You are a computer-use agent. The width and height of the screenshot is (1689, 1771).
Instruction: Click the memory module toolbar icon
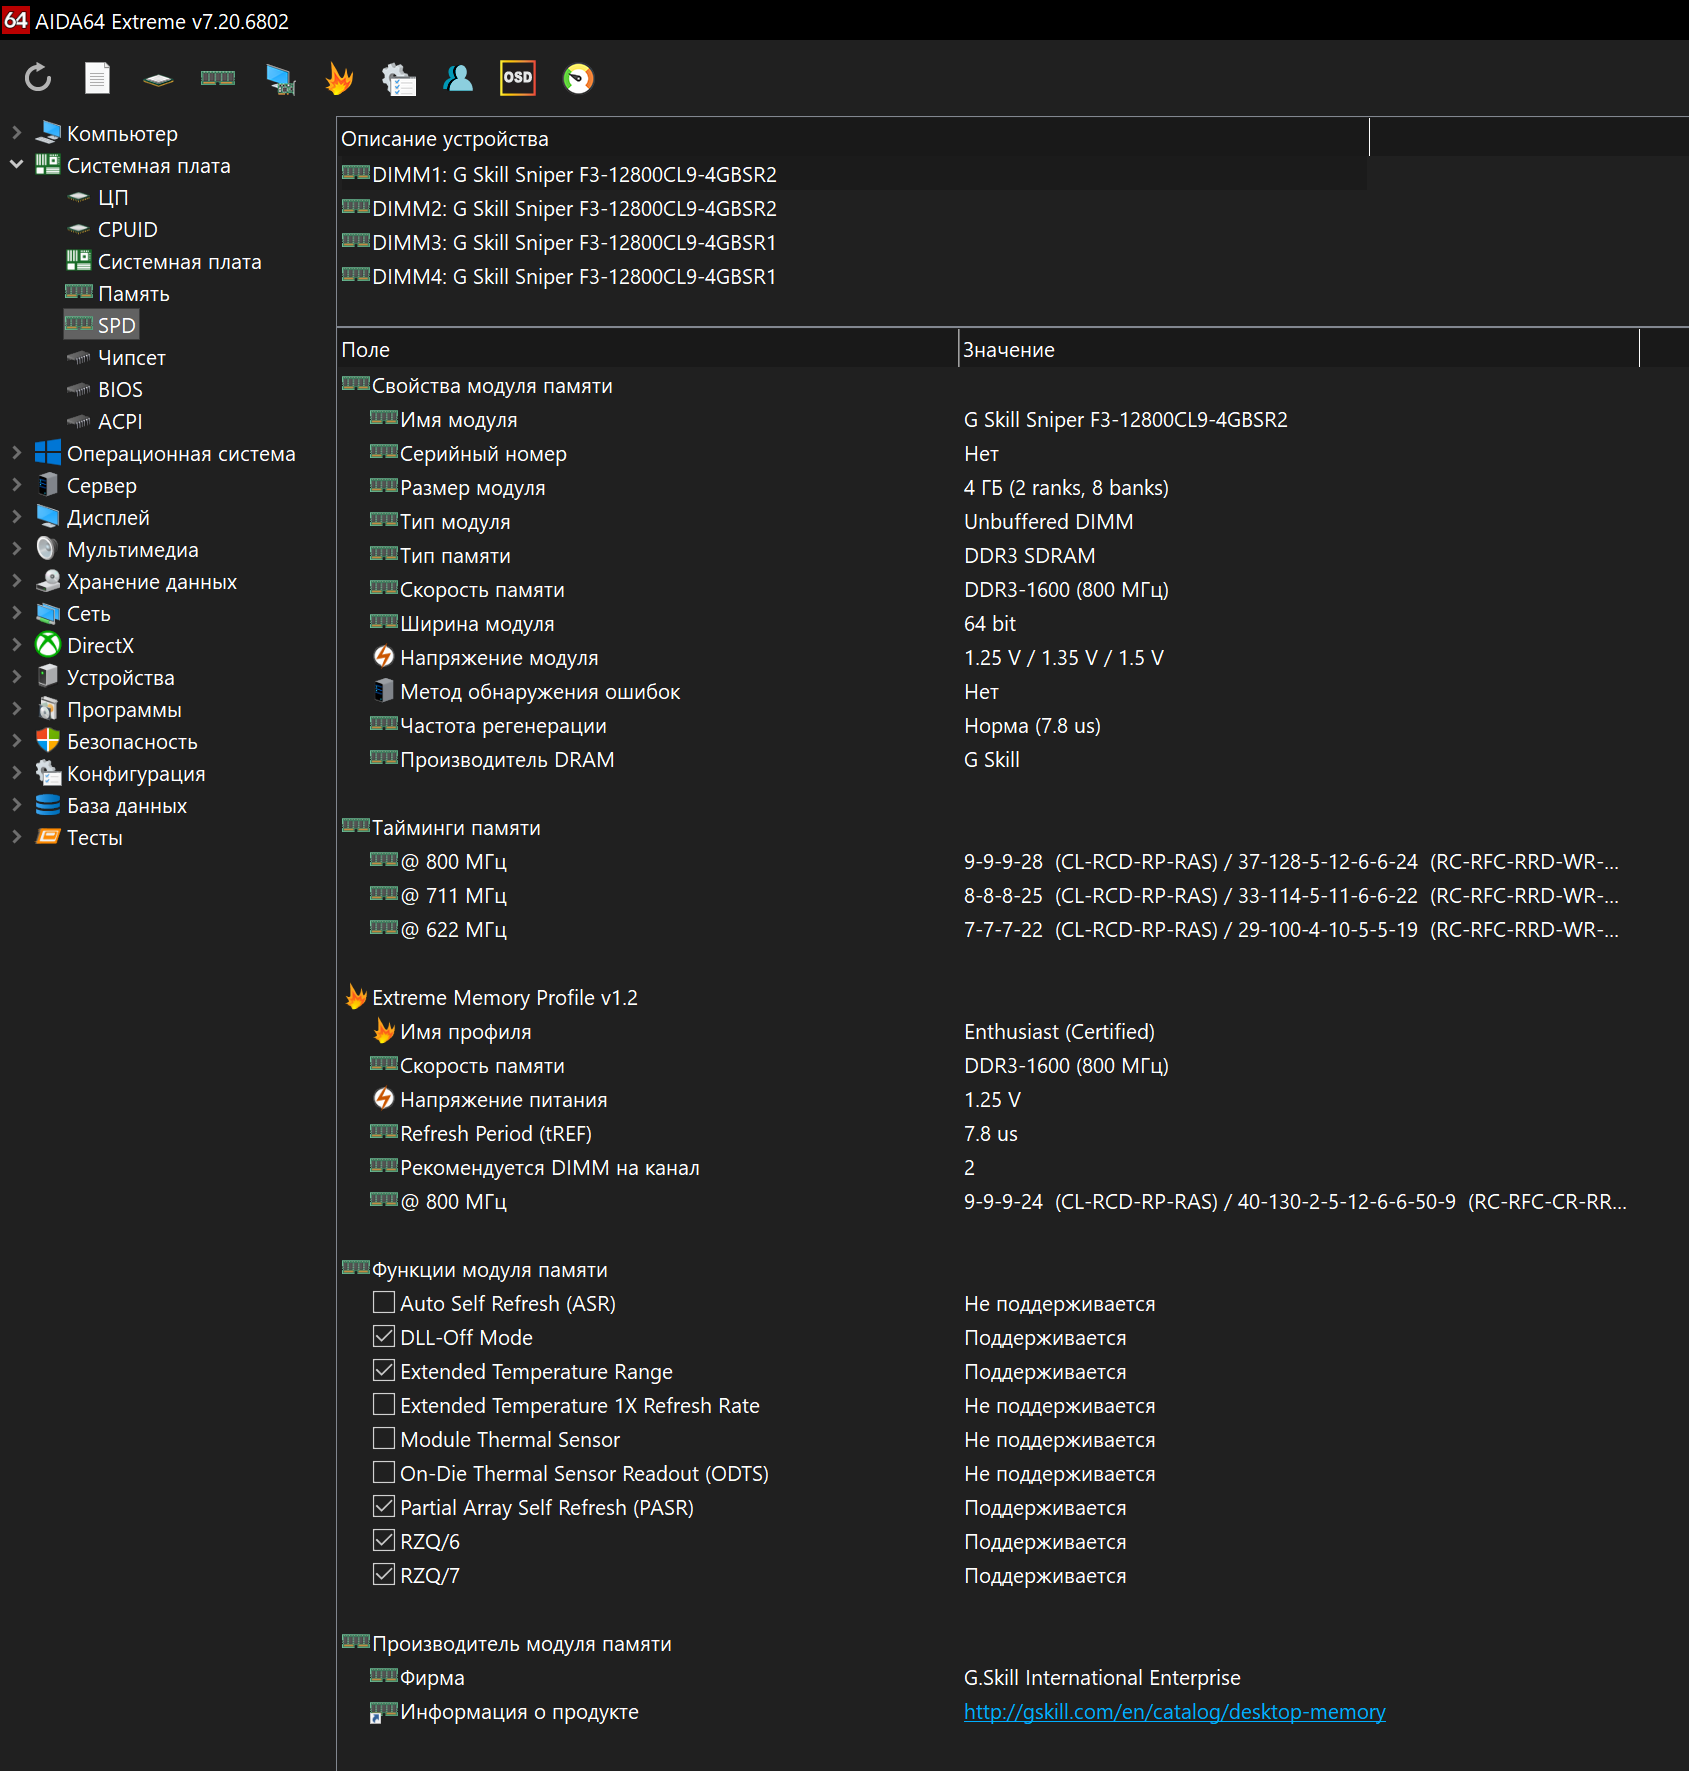click(218, 78)
